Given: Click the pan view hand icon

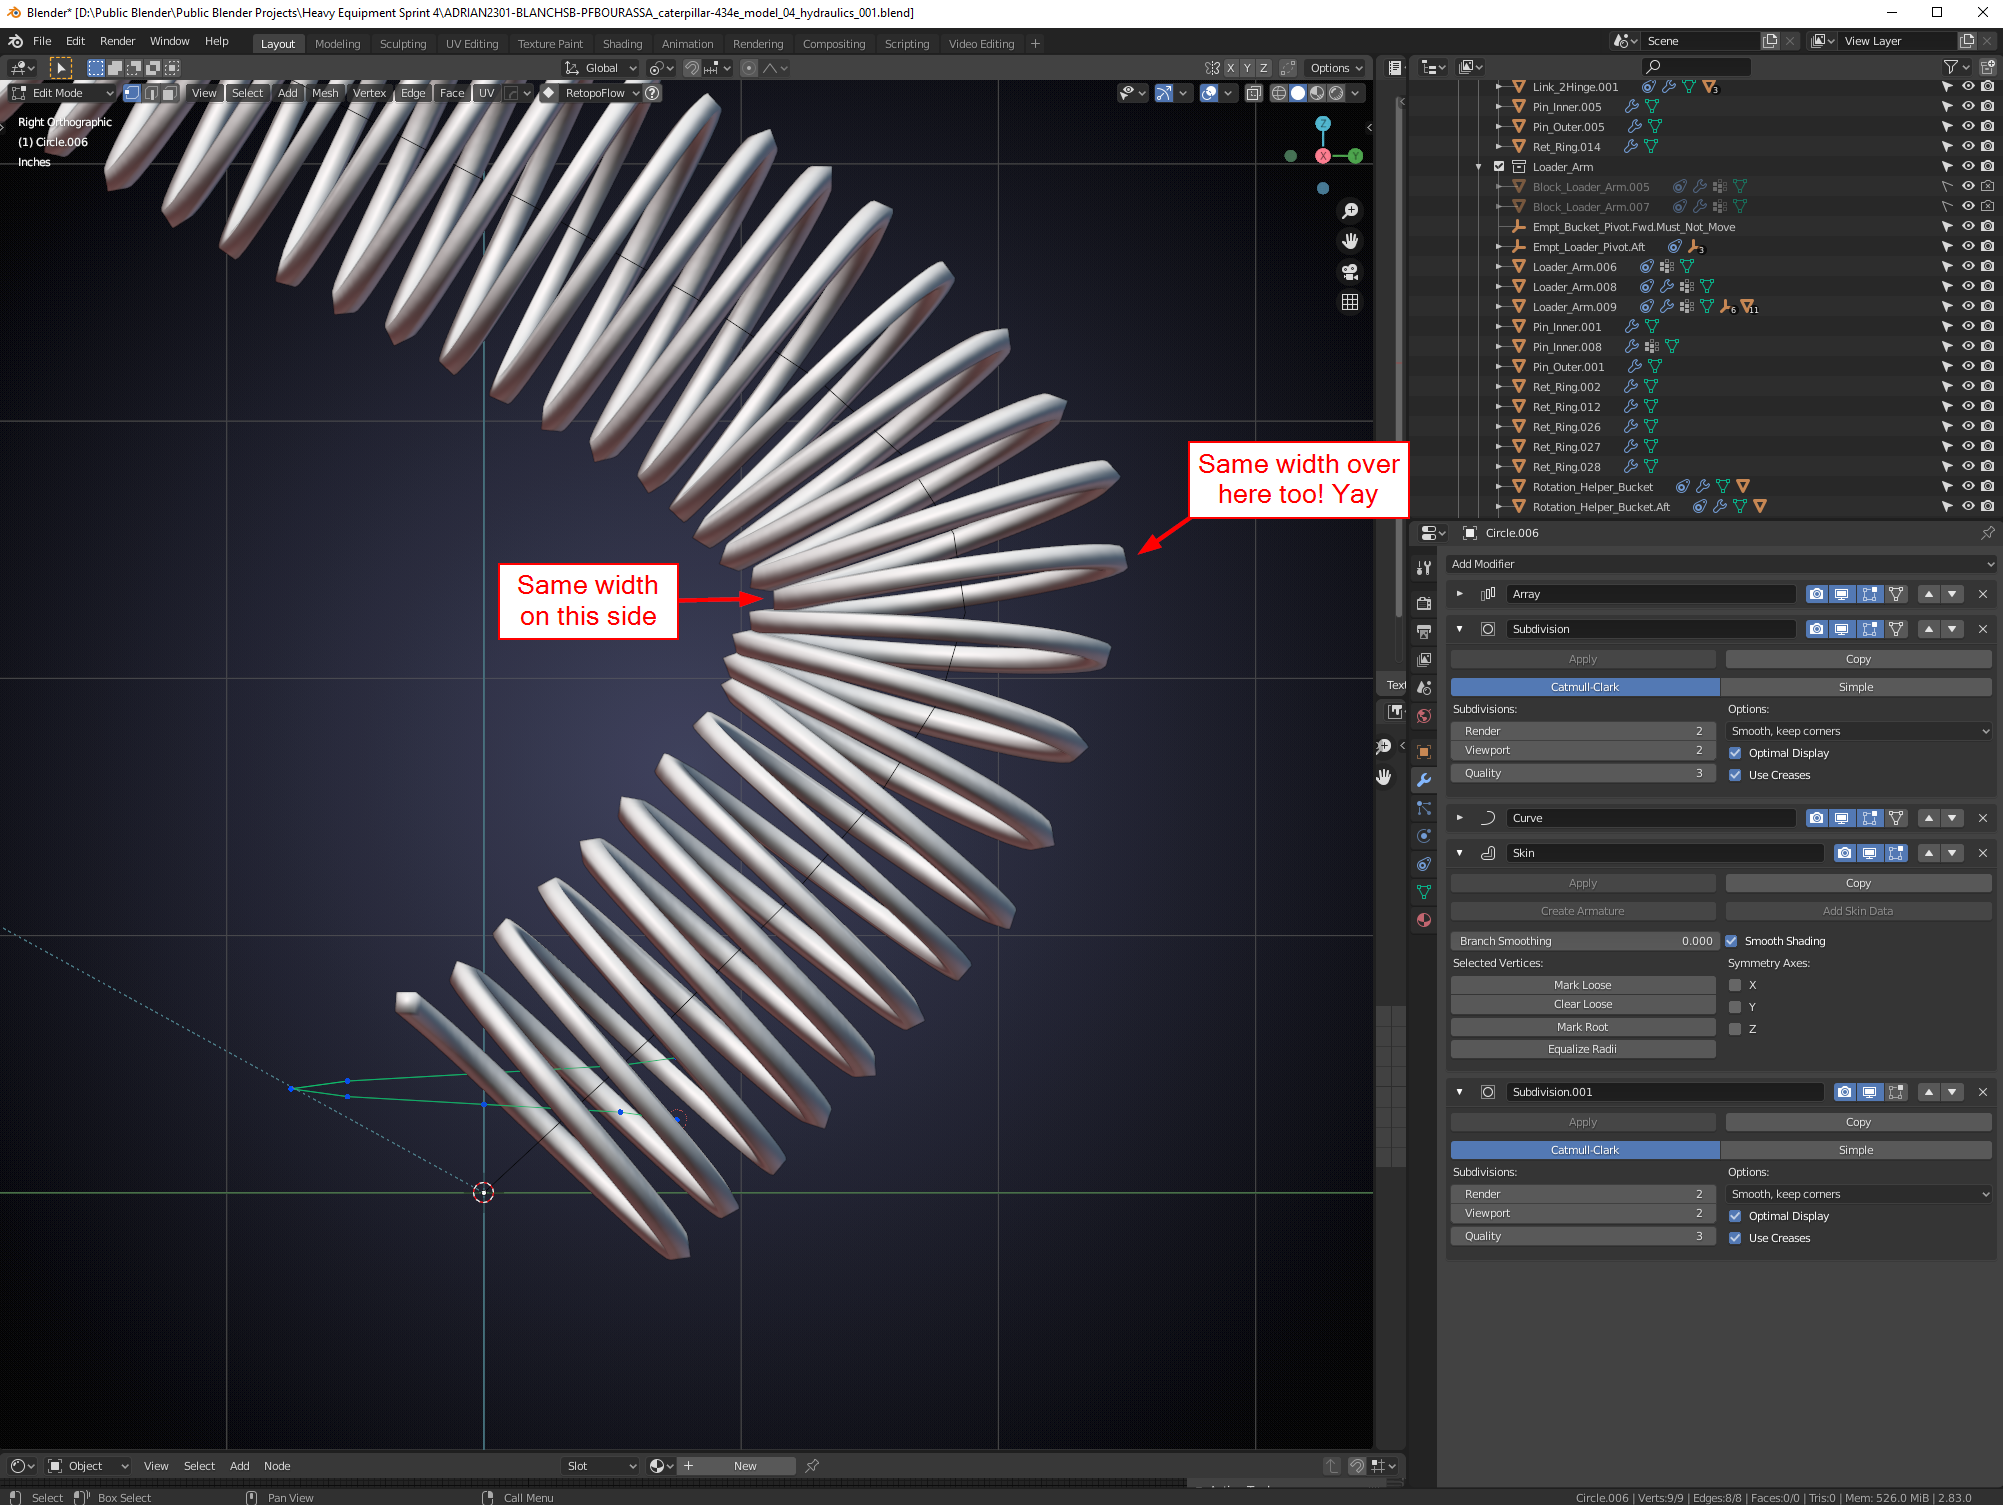Looking at the screenshot, I should tap(1350, 241).
